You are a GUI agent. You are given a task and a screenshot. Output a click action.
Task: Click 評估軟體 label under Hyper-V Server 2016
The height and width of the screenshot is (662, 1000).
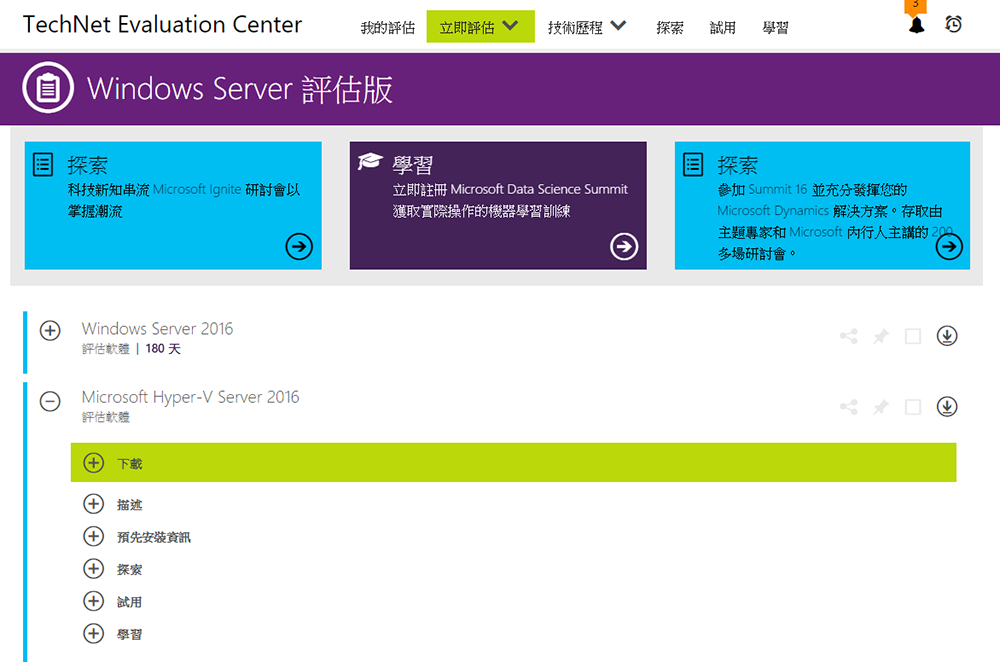[106, 417]
